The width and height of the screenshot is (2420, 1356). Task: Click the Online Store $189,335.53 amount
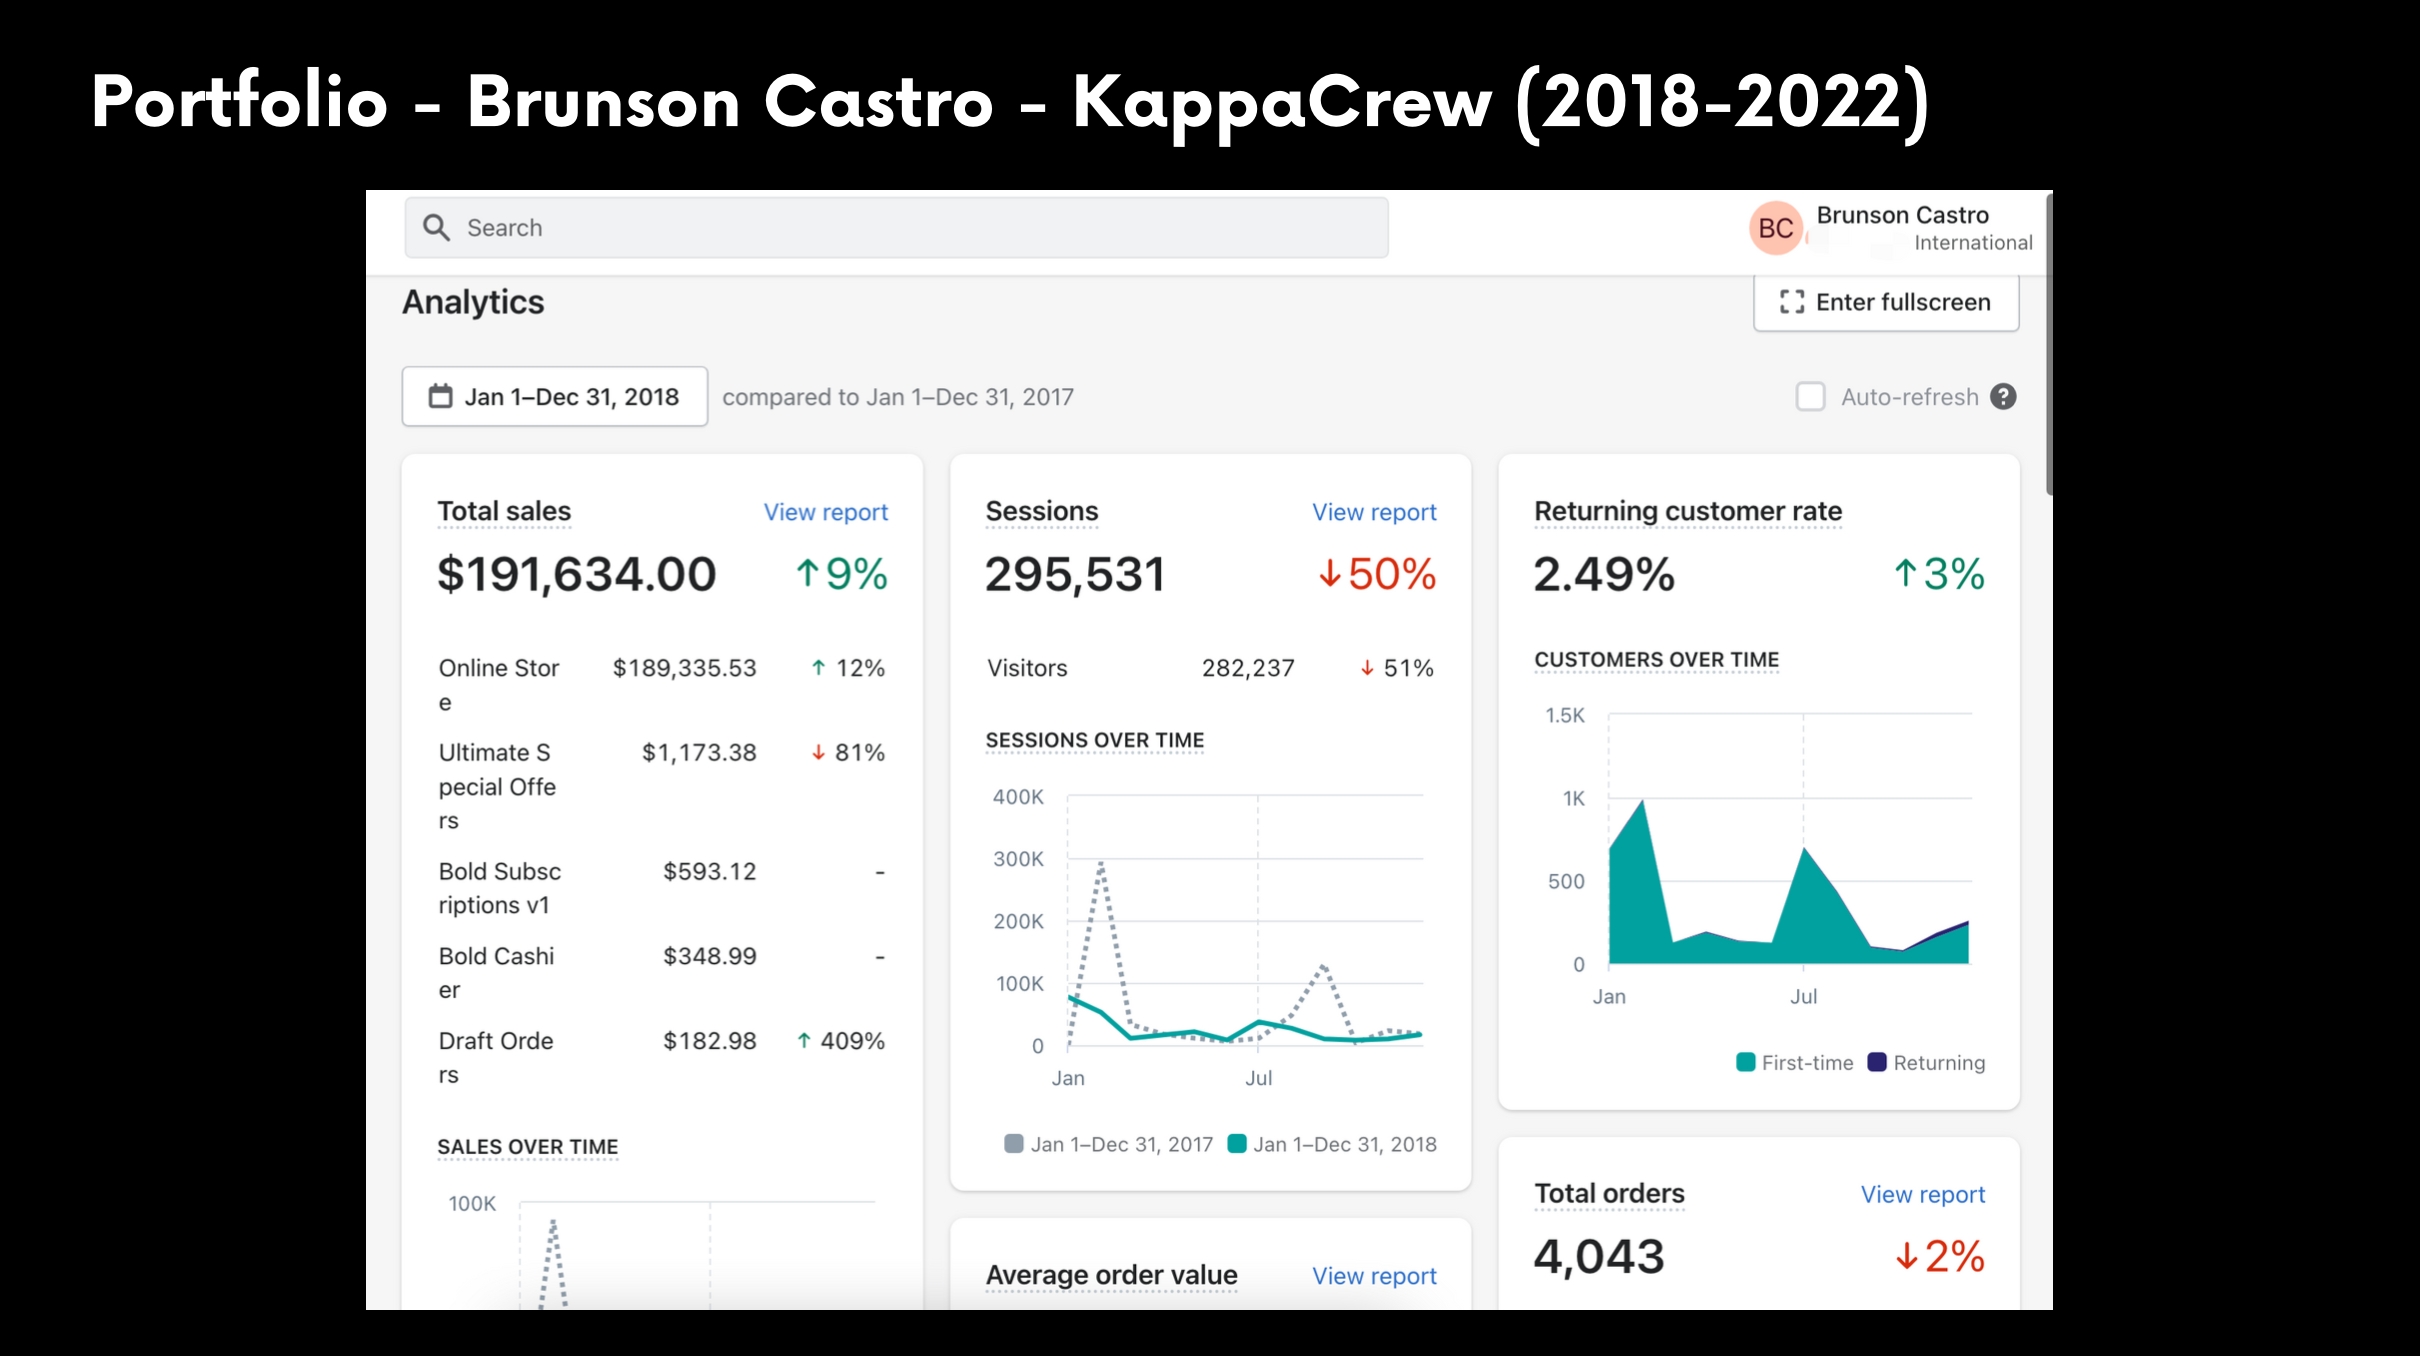pos(685,668)
